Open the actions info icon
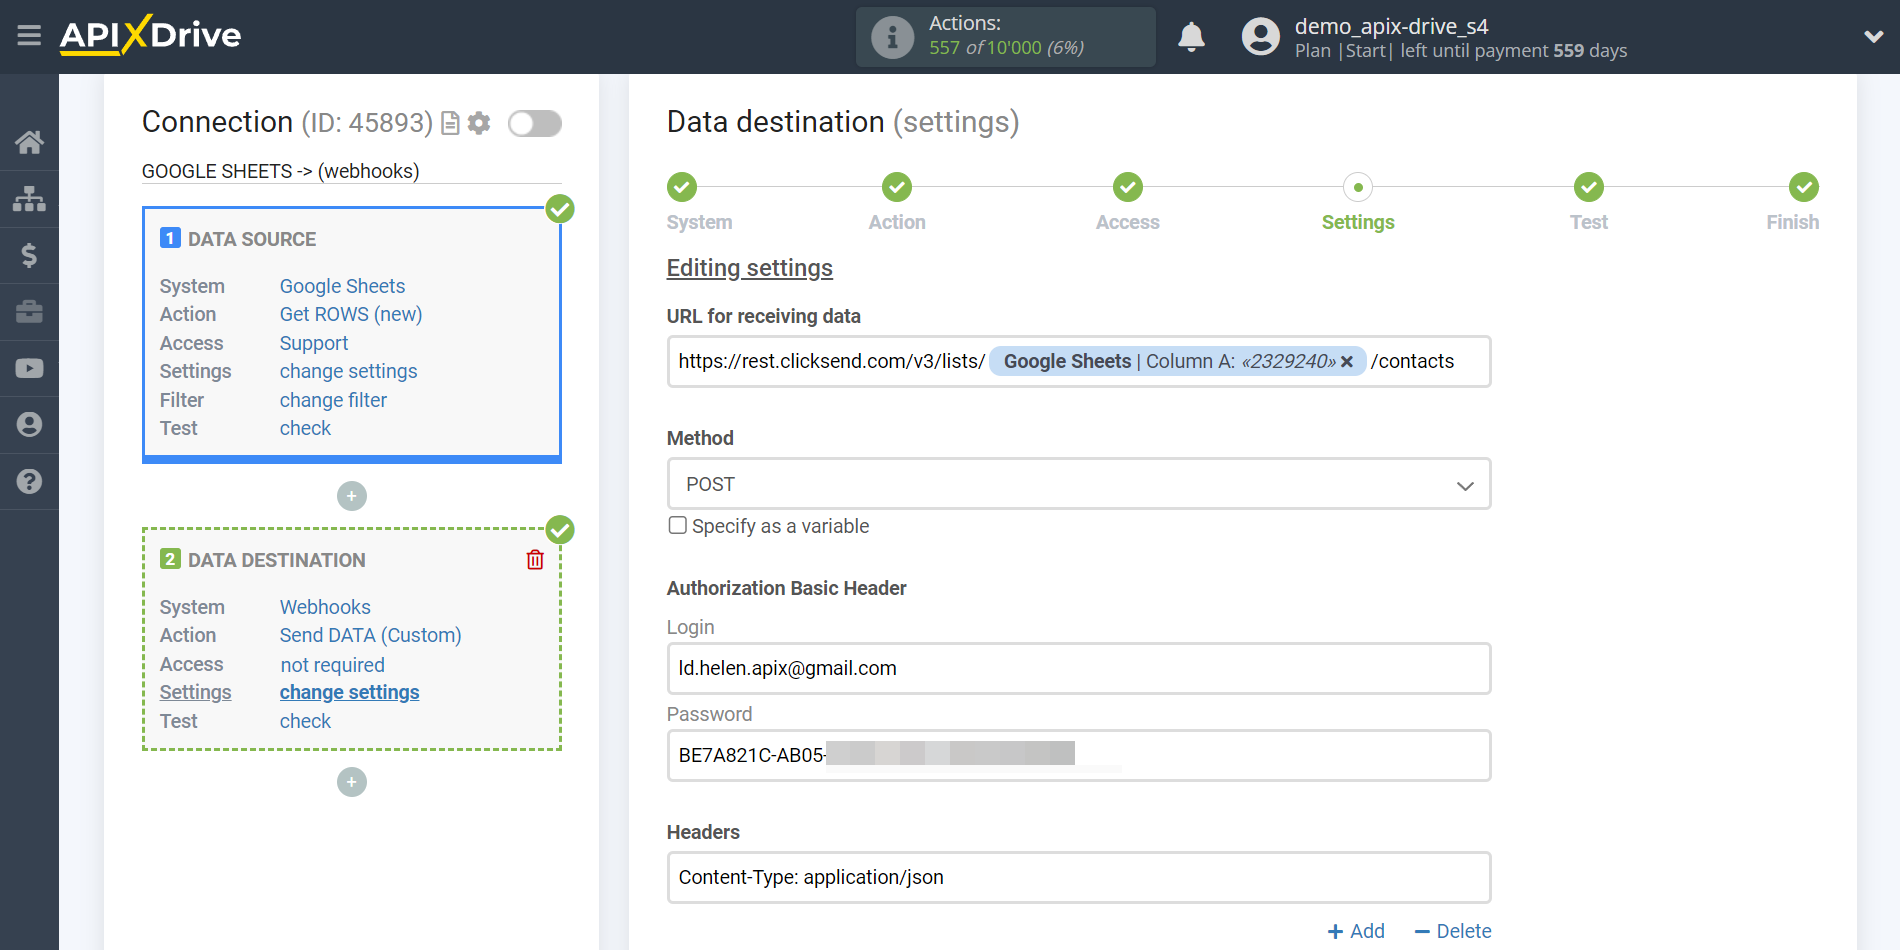This screenshot has height=950, width=1900. [892, 37]
